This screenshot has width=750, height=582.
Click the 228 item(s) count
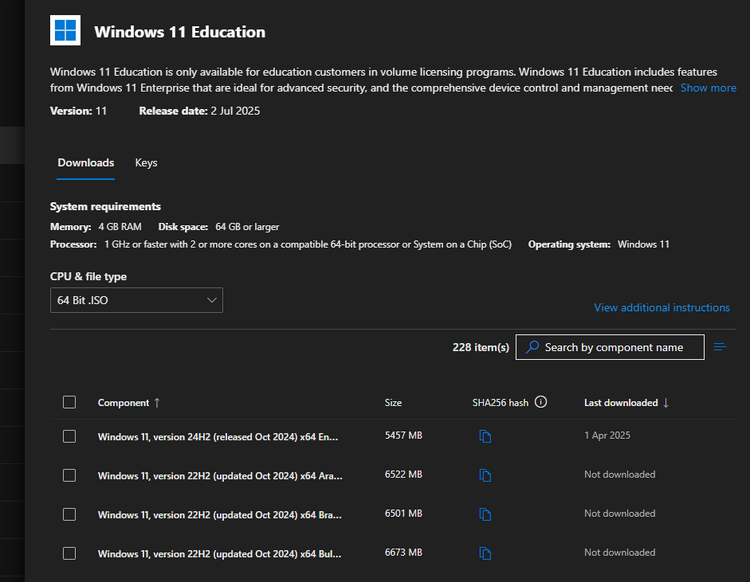click(x=481, y=347)
